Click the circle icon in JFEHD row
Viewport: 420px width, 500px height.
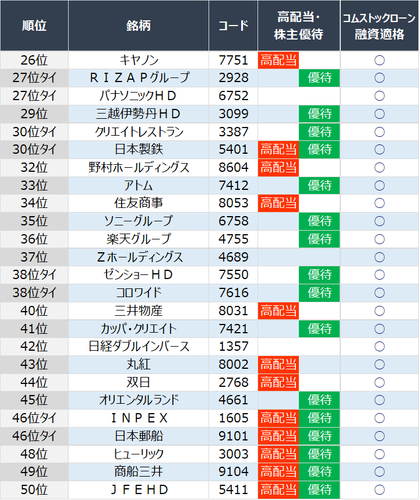pyautogui.click(x=379, y=490)
